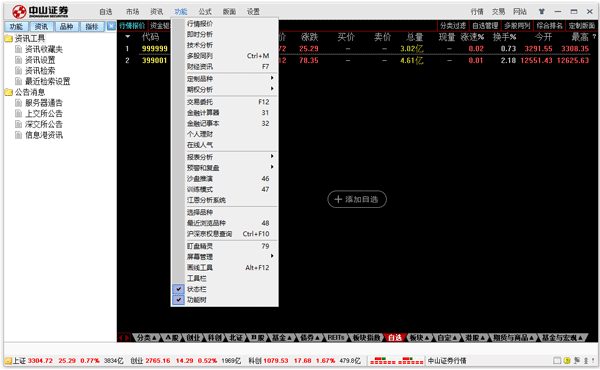Open the 债券 tab dropdown at bottom

(x=318, y=338)
